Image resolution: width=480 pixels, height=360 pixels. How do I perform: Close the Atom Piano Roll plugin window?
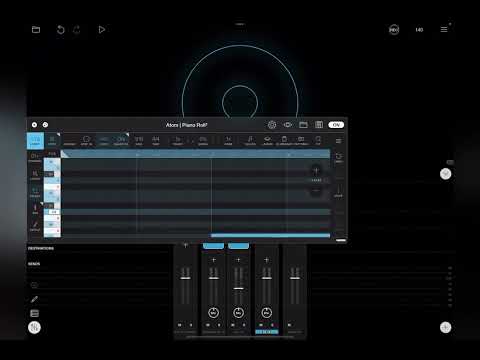[34, 125]
